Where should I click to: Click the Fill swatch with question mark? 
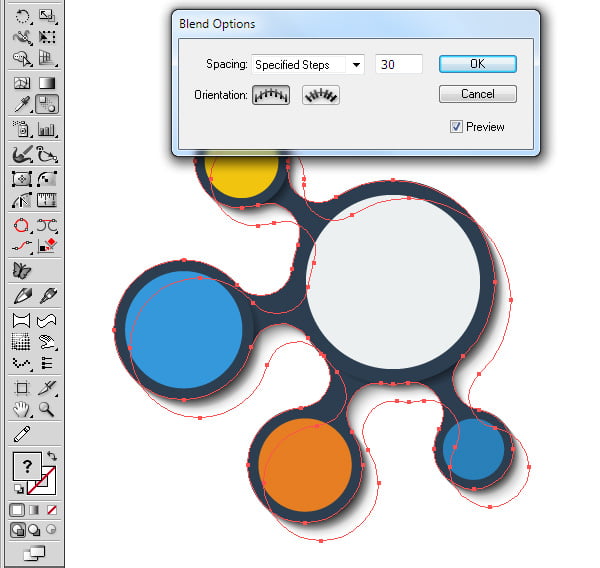pyautogui.click(x=27, y=466)
